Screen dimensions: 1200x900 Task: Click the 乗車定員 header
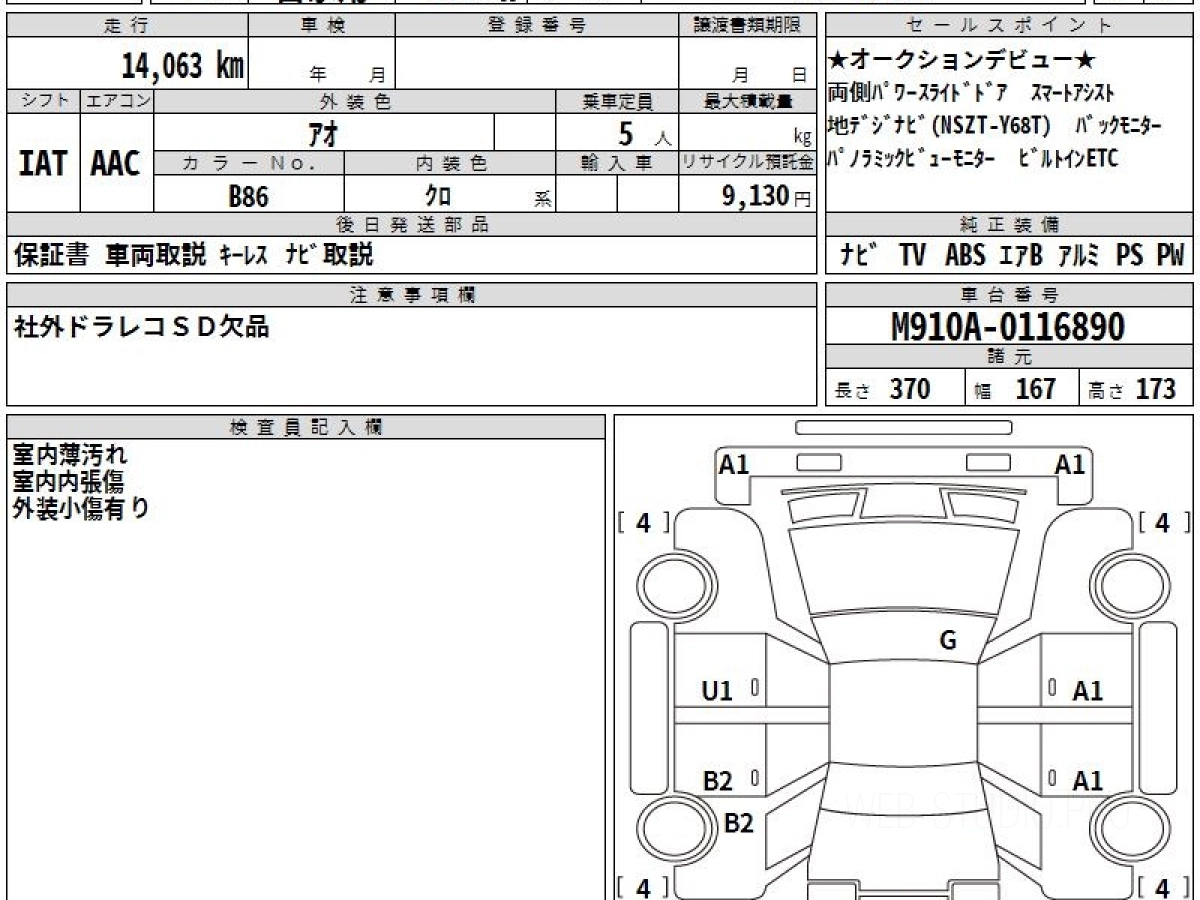coord(617,101)
